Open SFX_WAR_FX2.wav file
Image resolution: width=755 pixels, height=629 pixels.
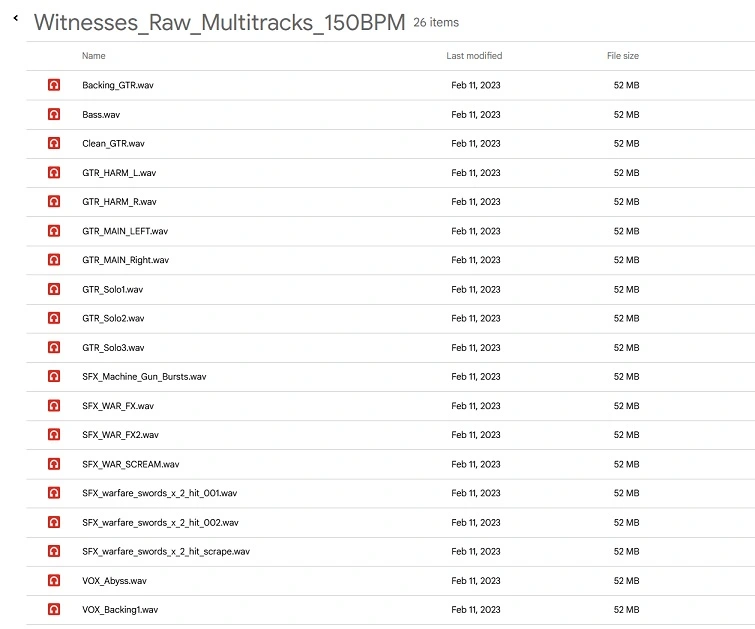[x=120, y=435]
